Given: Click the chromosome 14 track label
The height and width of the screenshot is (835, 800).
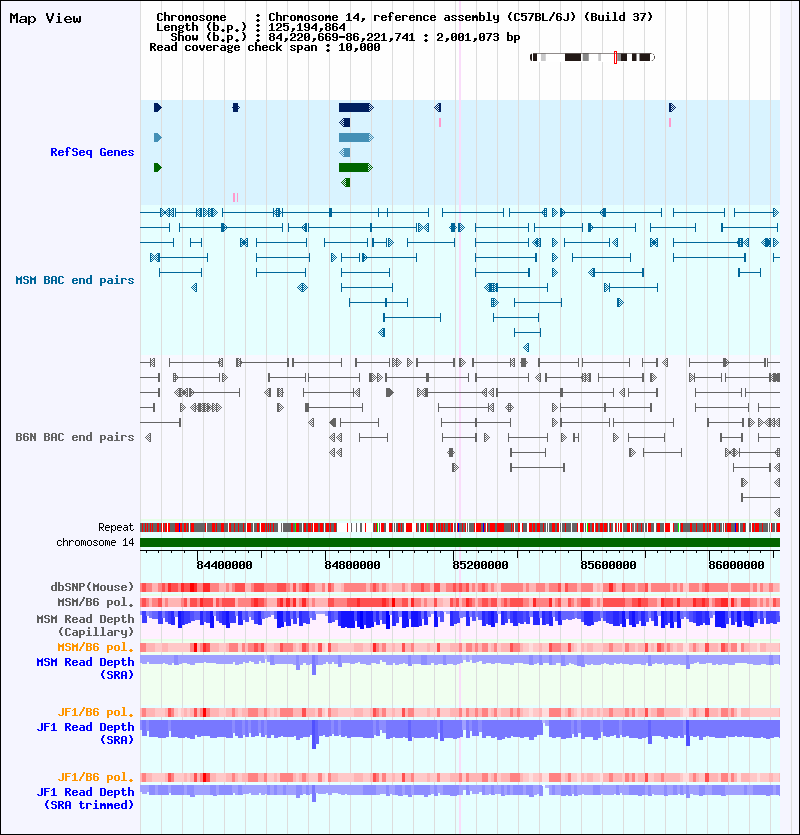Looking at the screenshot, I should pyautogui.click(x=95, y=542).
